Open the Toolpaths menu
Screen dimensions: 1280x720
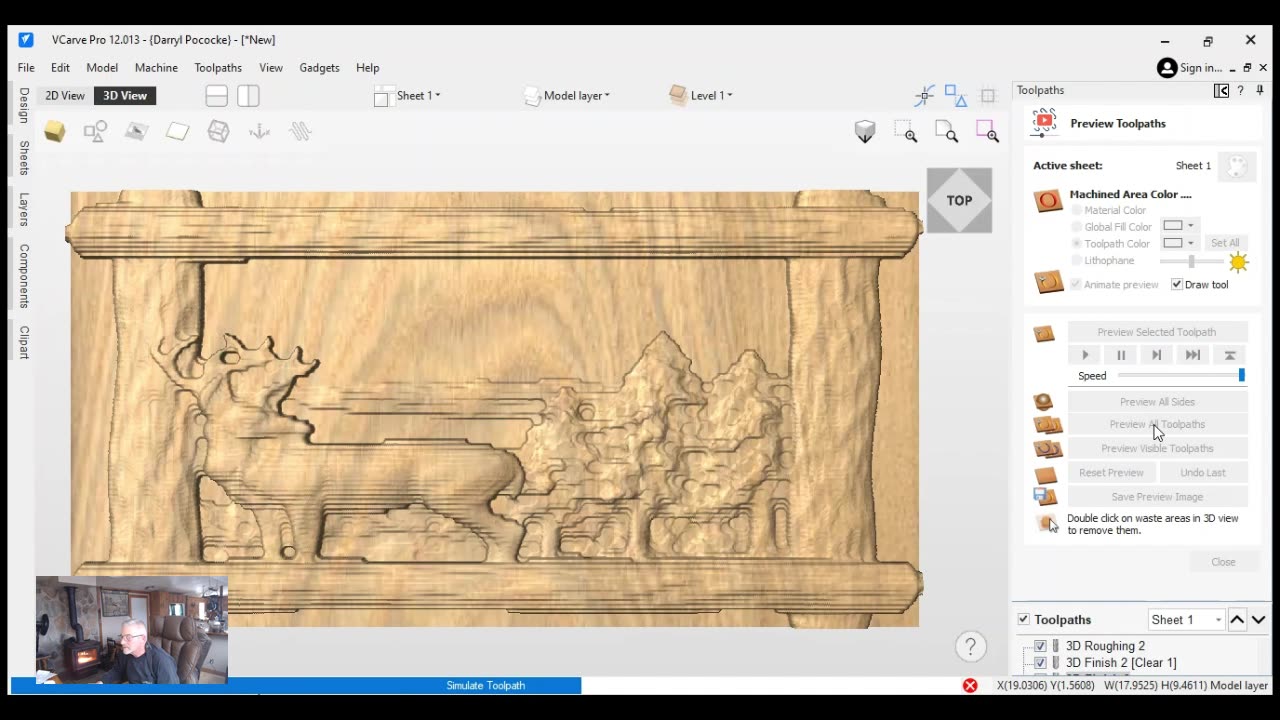pos(218,68)
